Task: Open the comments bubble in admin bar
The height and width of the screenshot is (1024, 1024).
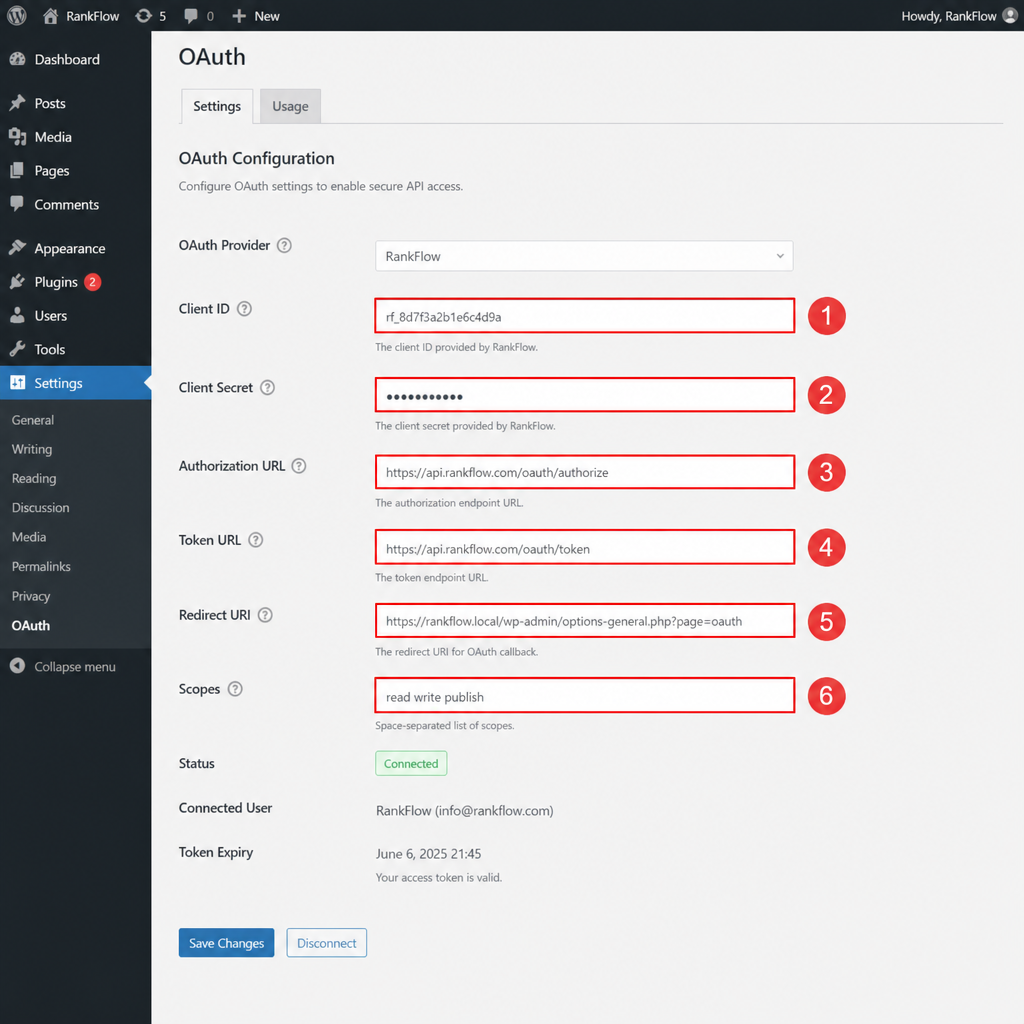Action: coord(191,16)
